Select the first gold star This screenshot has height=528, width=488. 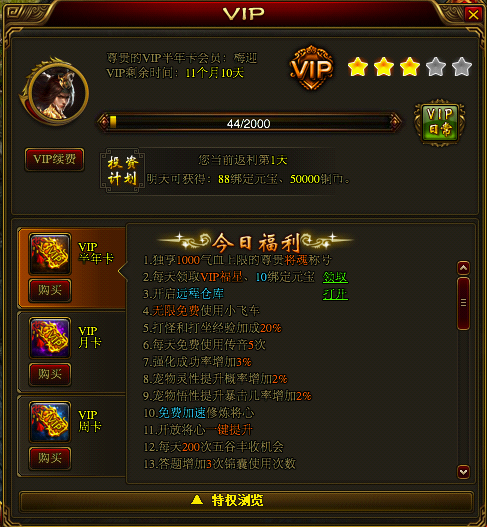[x=358, y=66]
